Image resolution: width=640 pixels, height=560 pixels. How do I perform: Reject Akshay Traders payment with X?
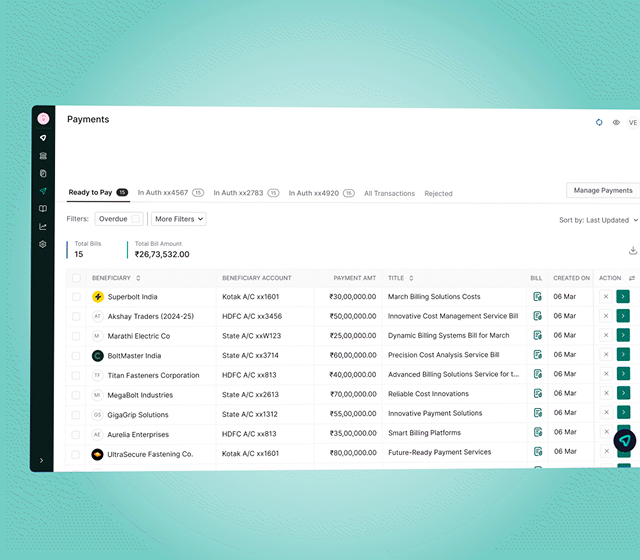tap(606, 316)
